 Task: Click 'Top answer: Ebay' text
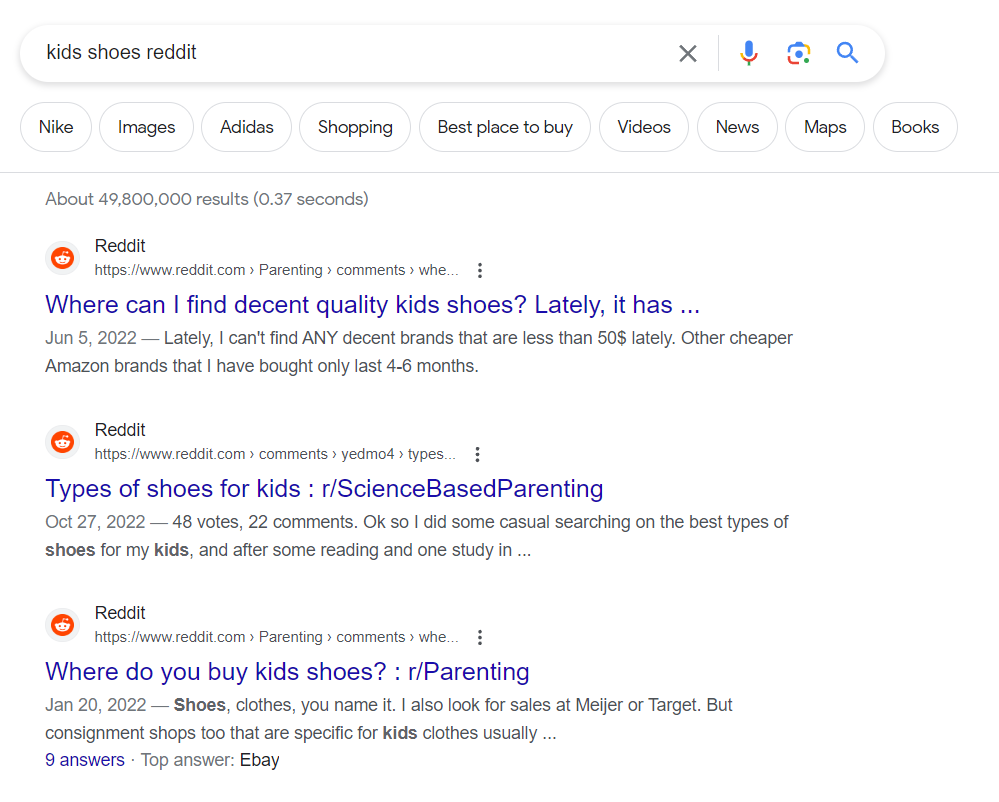(x=210, y=760)
